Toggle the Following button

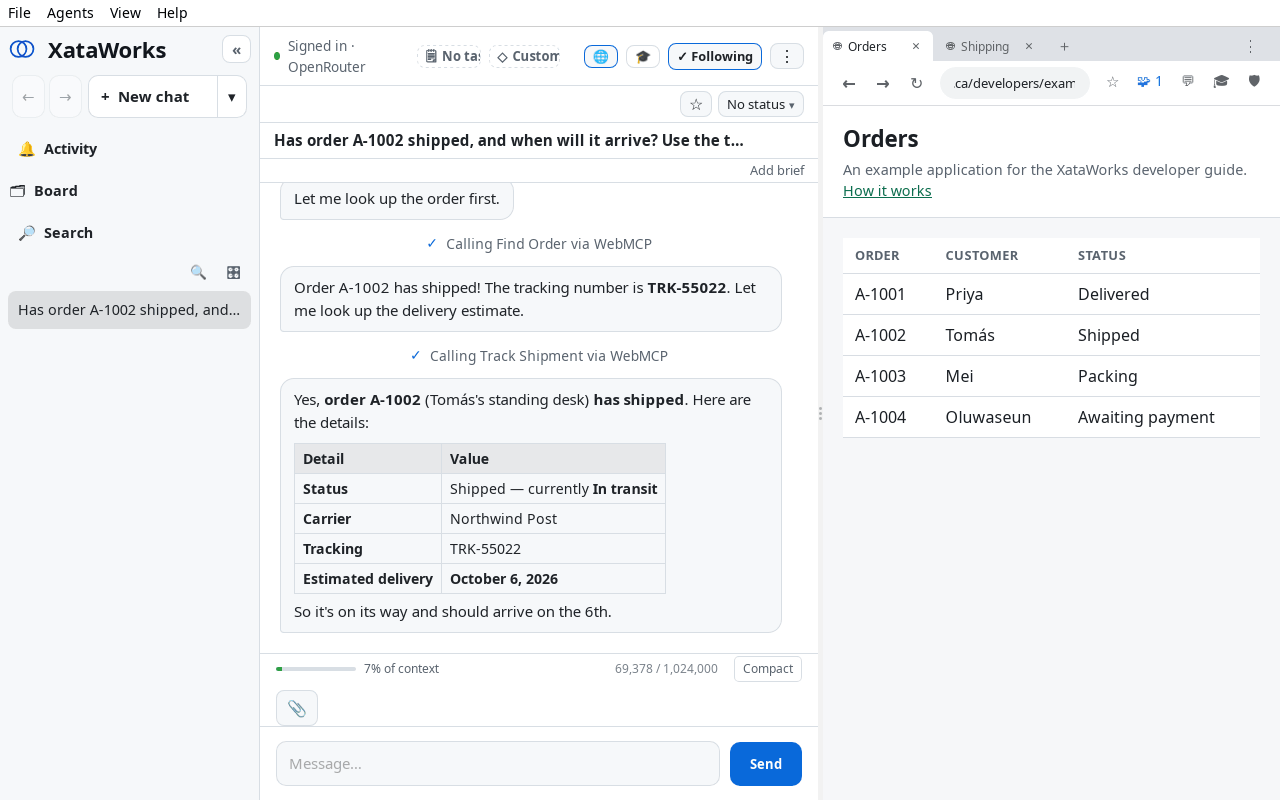click(x=715, y=57)
